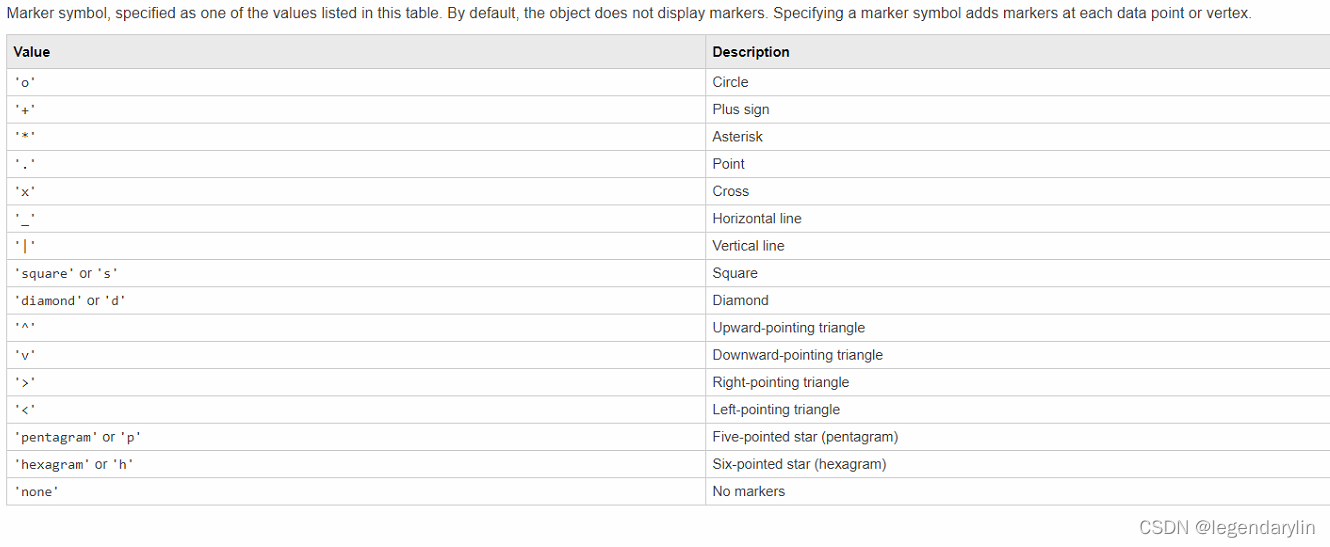Click the '*' asterisk value
The image size is (1330, 547).
[x=24, y=137]
